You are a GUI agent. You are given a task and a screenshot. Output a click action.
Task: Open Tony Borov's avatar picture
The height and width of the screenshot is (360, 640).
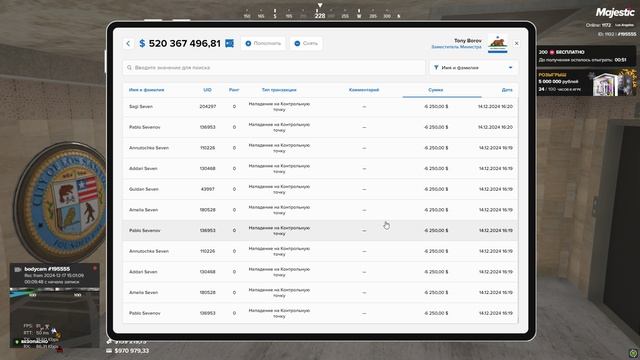tap(498, 43)
